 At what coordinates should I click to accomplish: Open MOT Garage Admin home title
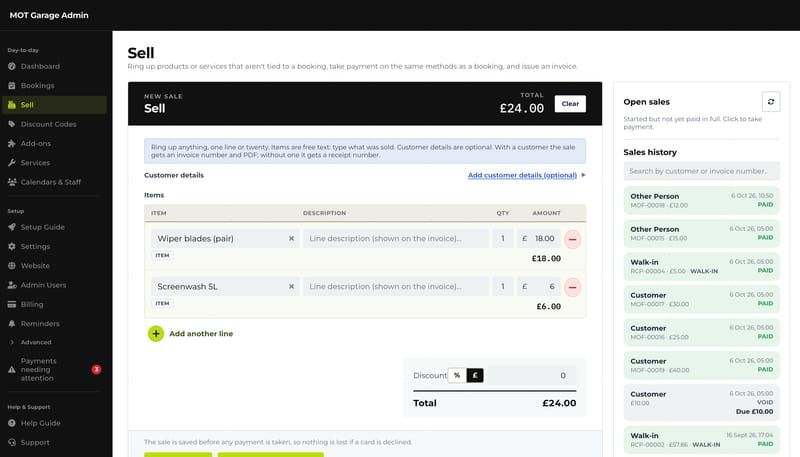point(49,15)
